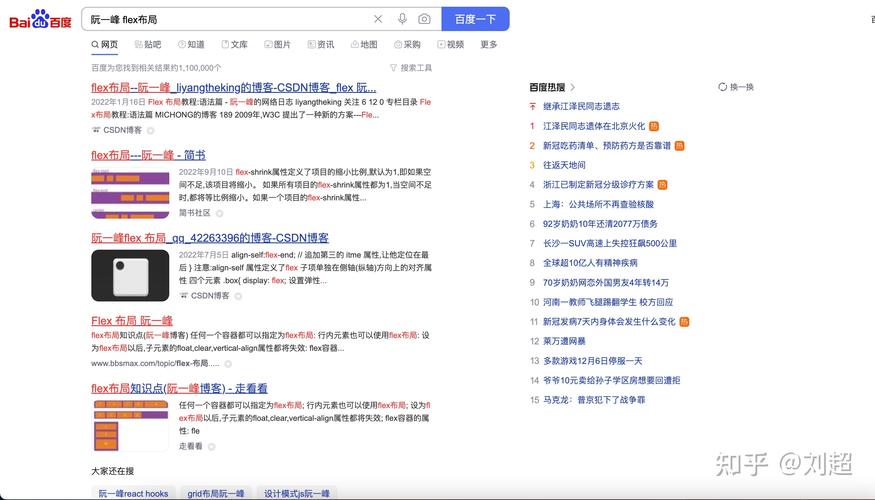875x500 pixels.
Task: Click the 简书 result thumbnail image
Action: tap(130, 193)
